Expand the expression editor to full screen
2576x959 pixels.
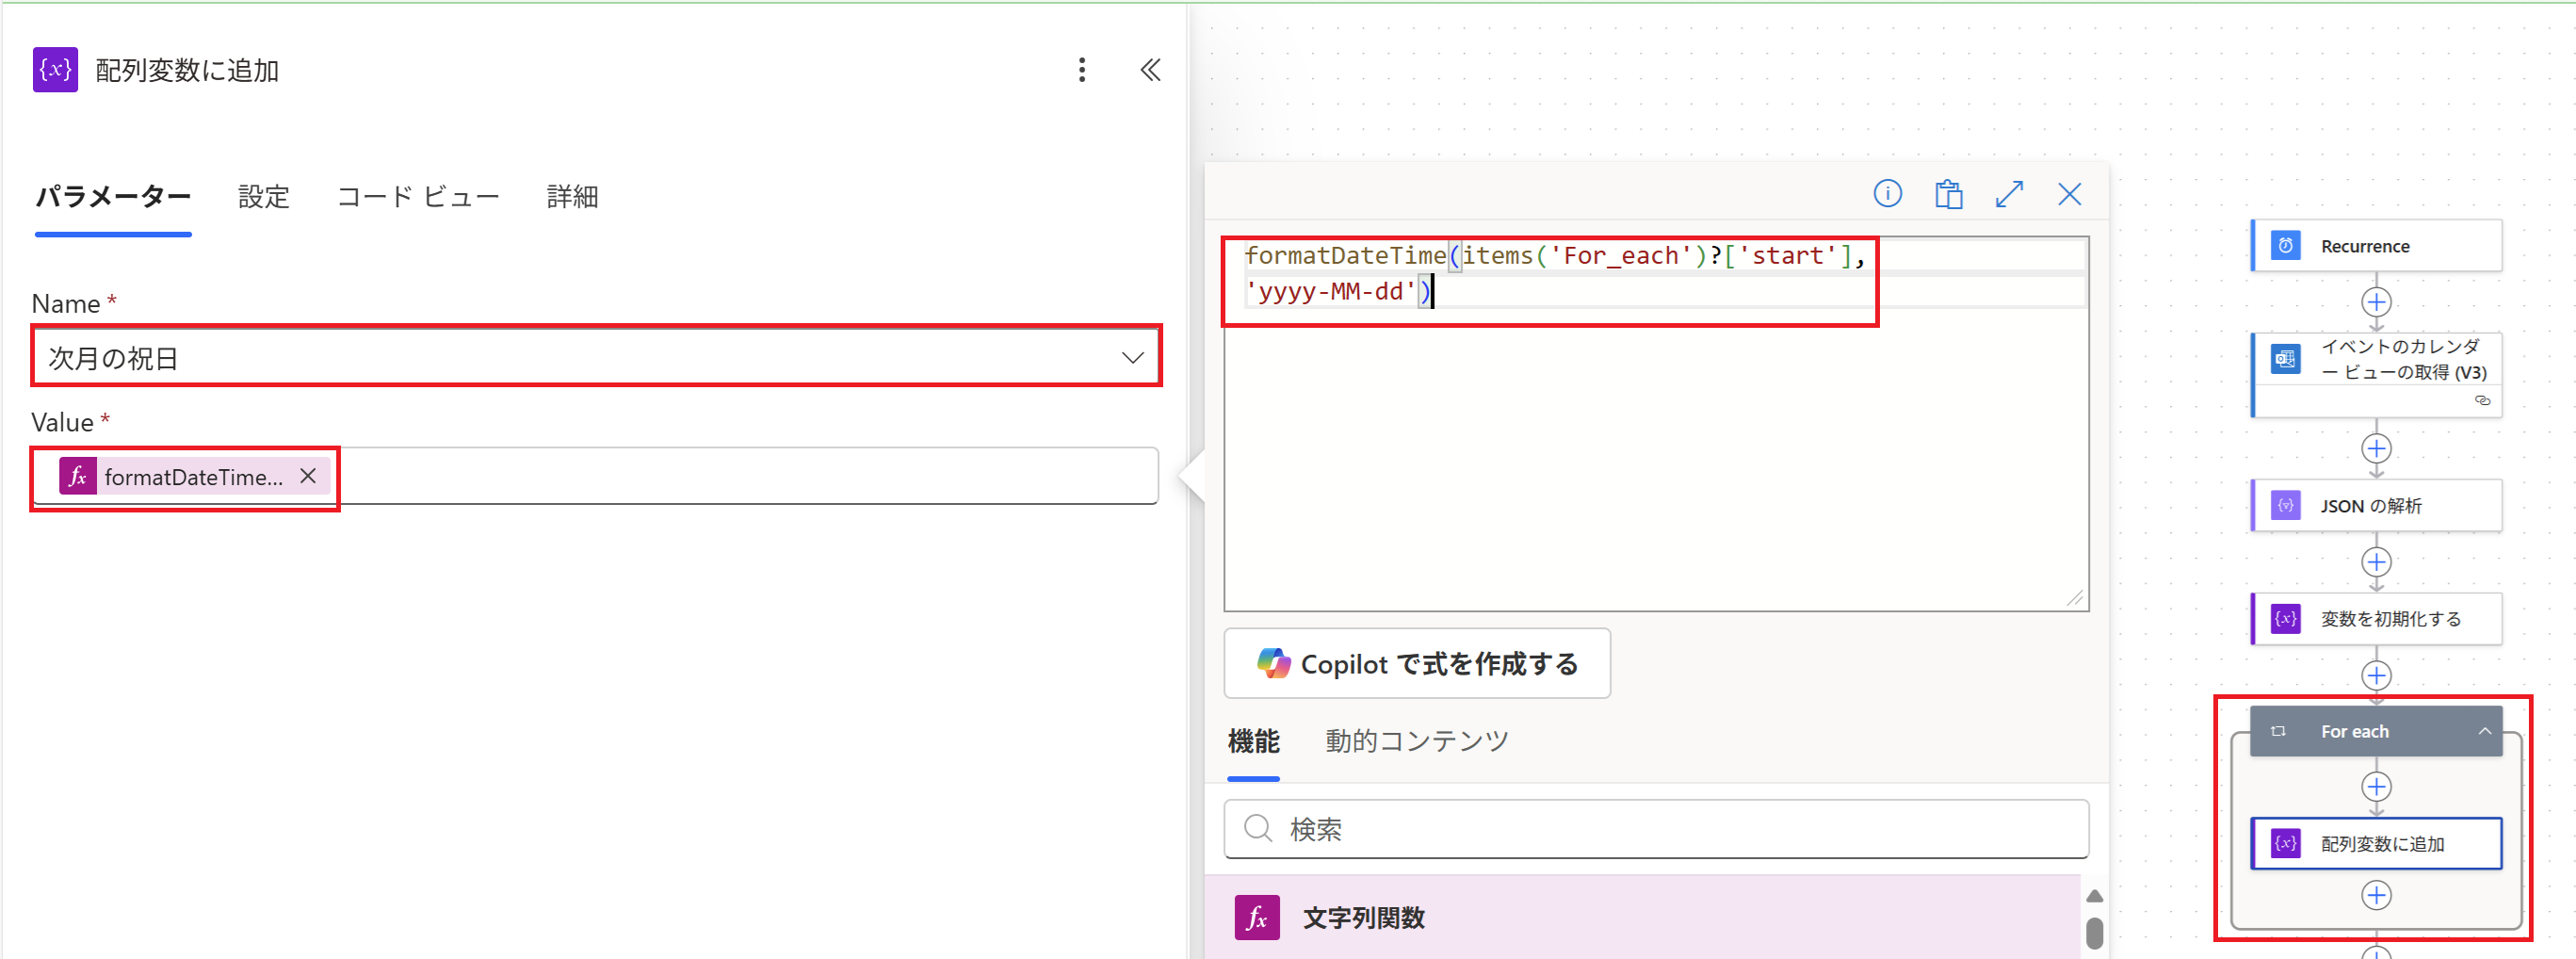tap(2009, 193)
